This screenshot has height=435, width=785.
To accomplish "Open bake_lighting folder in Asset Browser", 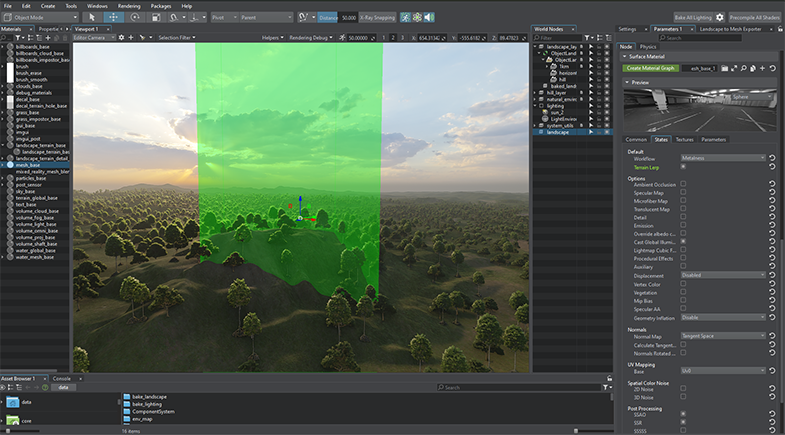I will click(146, 404).
